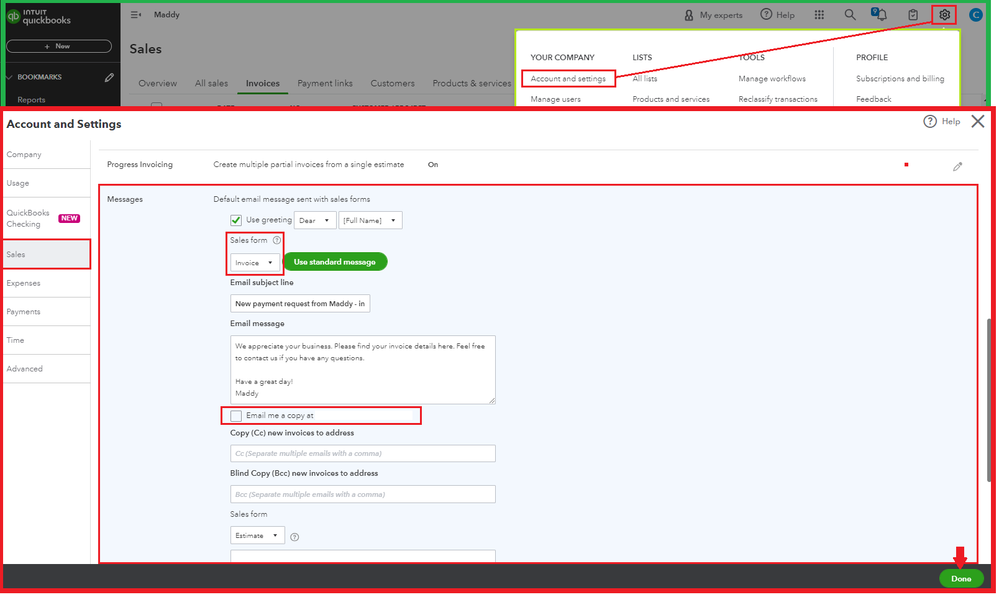Click the settings panel vertical scrollbar

[989, 400]
